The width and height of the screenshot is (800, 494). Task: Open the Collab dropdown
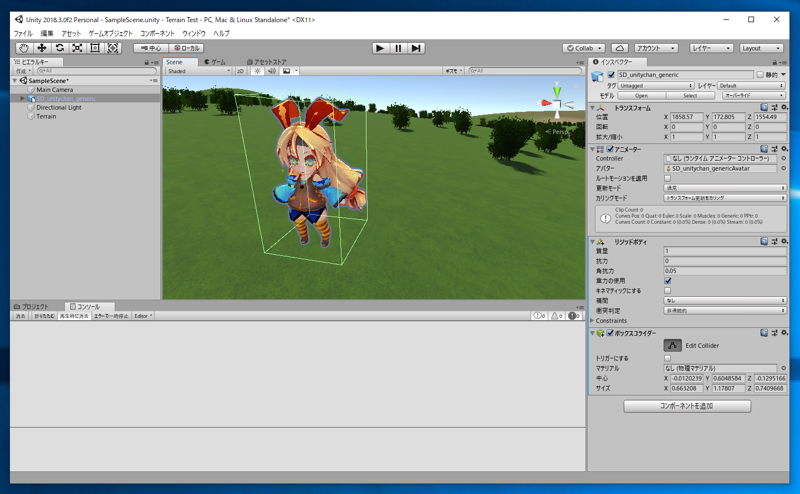(584, 48)
